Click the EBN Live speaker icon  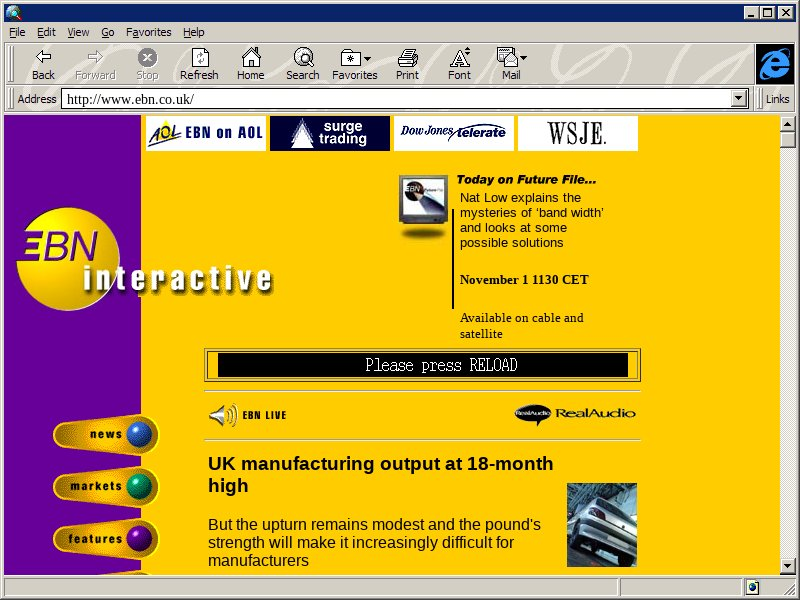tap(223, 415)
